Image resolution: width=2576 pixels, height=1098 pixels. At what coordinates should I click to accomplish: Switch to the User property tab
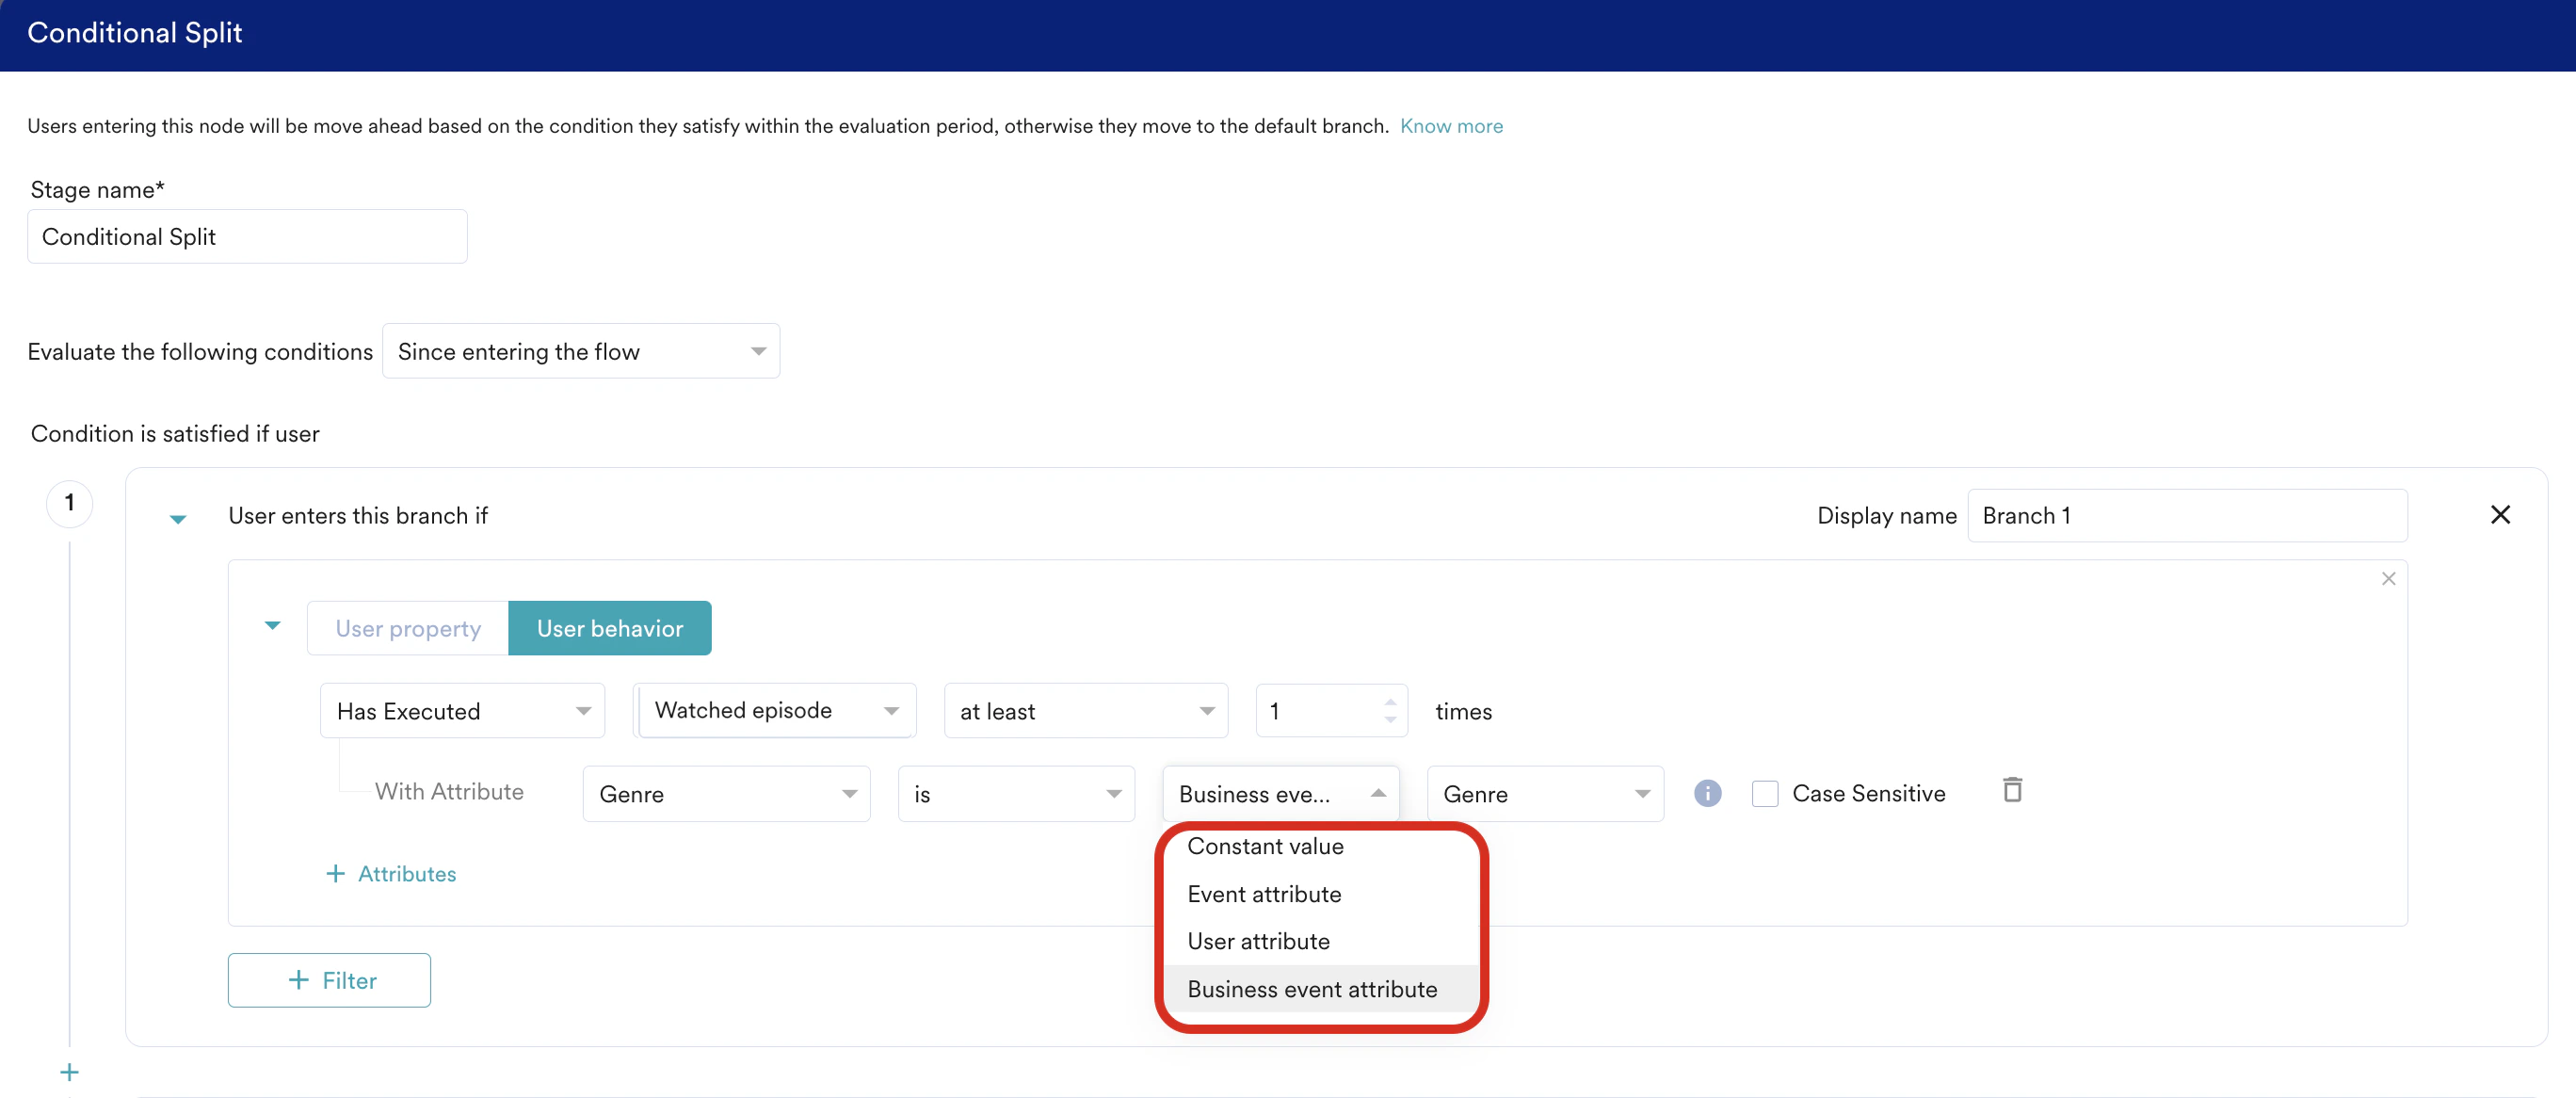click(407, 628)
